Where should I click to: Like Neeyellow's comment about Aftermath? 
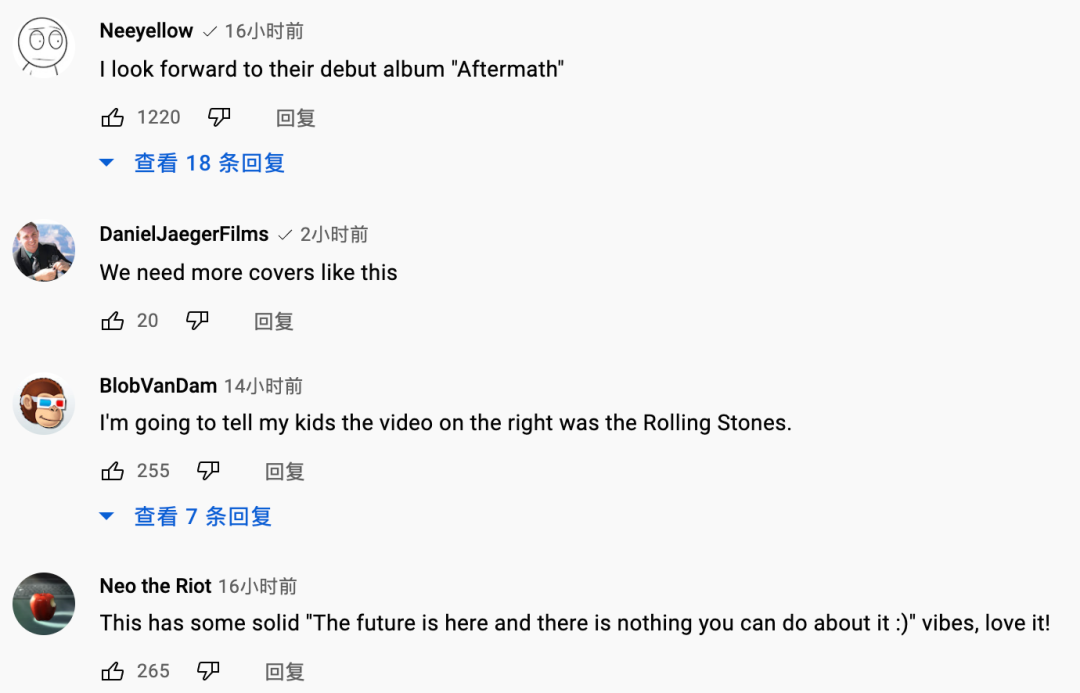click(112, 118)
